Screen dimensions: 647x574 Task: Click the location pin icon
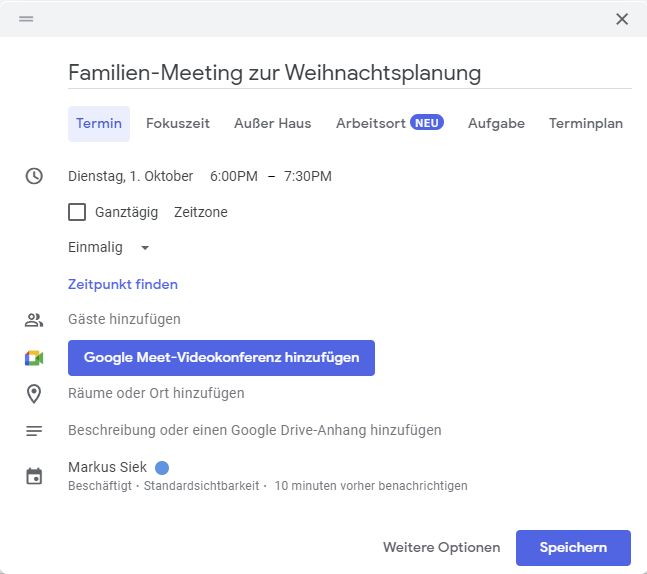point(34,394)
